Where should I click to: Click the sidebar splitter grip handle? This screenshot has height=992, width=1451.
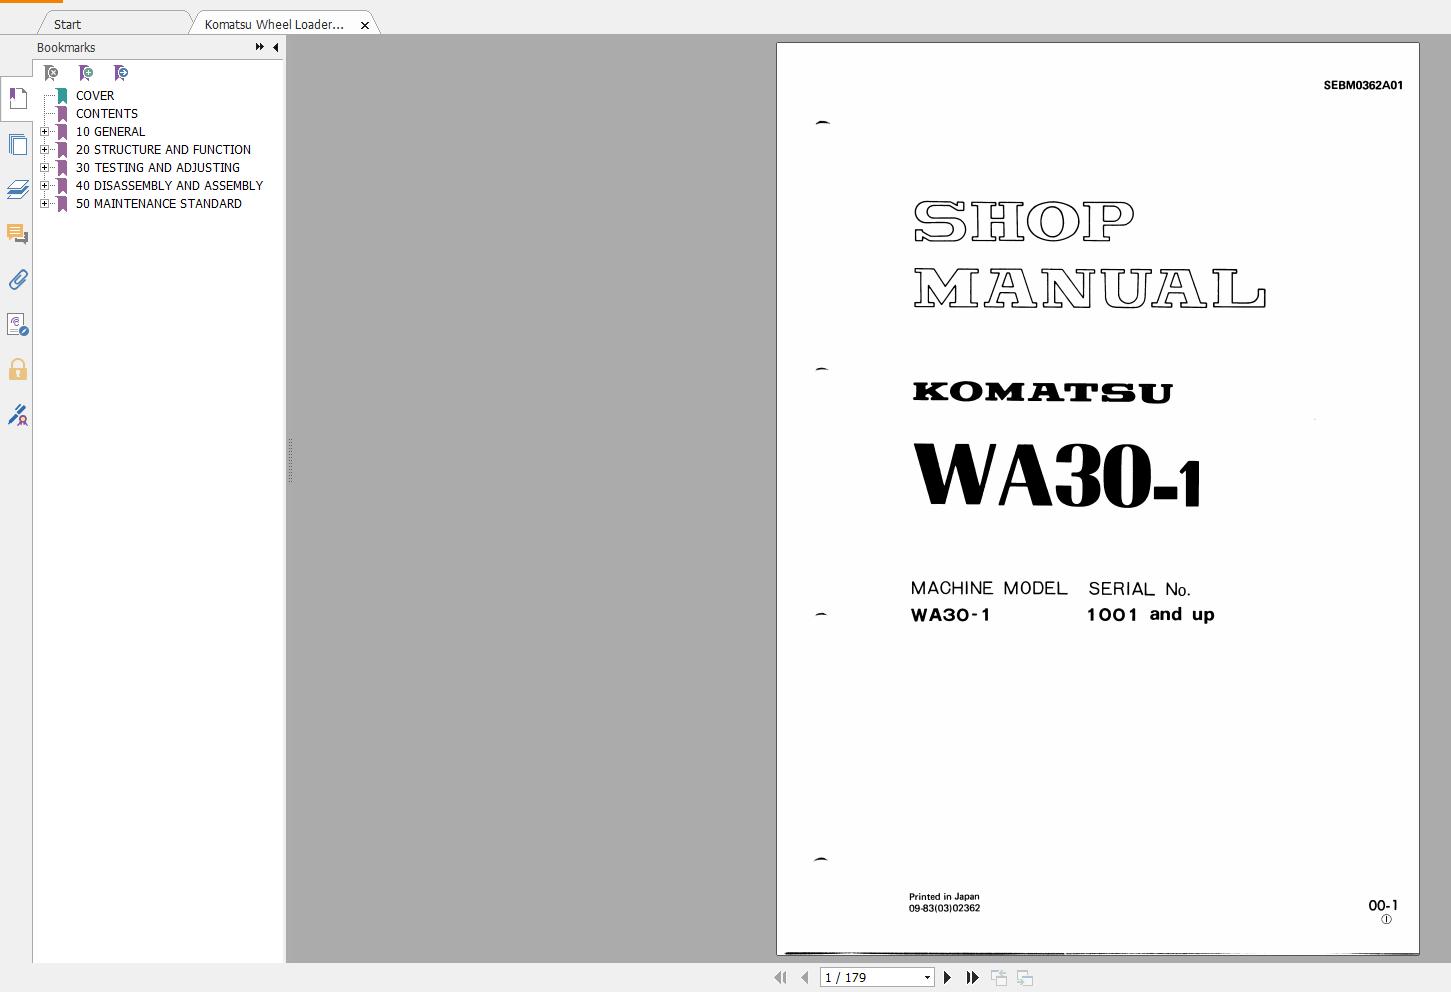(290, 460)
